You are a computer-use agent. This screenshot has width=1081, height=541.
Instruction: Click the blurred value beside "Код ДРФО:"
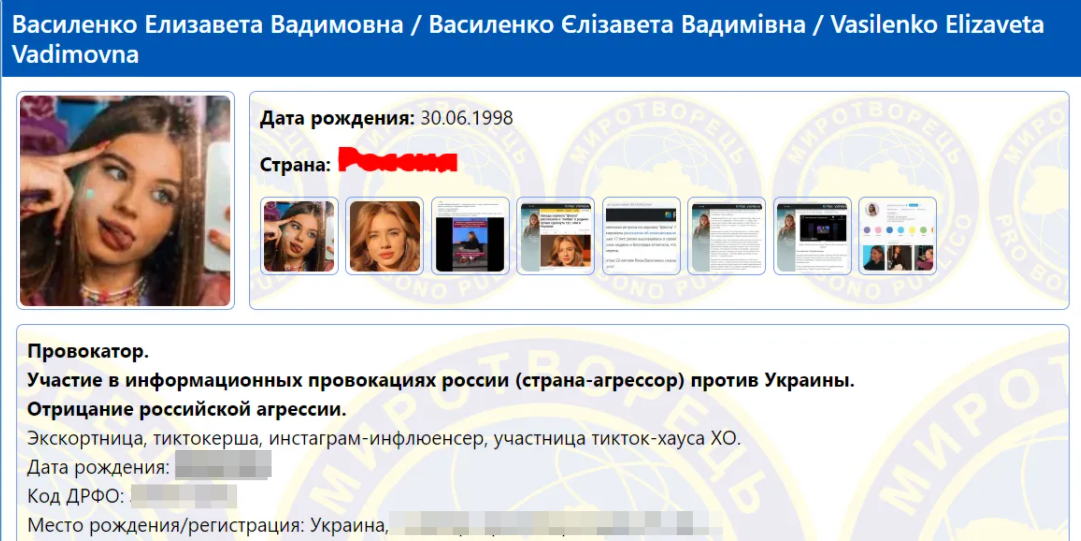pos(184,495)
